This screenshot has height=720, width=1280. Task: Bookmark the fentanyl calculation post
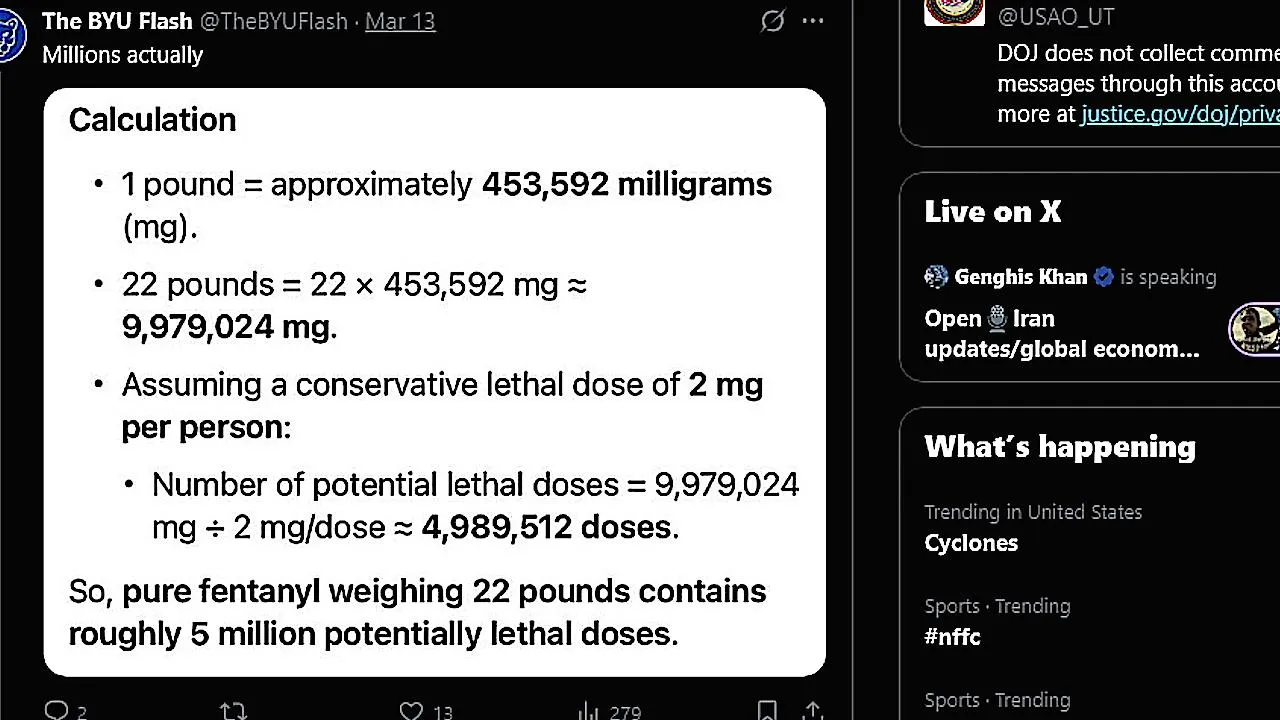pyautogui.click(x=767, y=710)
